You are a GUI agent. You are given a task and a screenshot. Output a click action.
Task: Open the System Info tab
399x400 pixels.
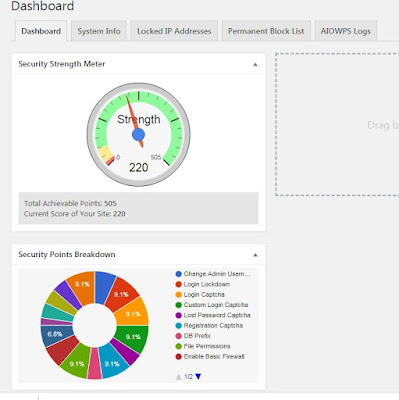pyautogui.click(x=99, y=31)
